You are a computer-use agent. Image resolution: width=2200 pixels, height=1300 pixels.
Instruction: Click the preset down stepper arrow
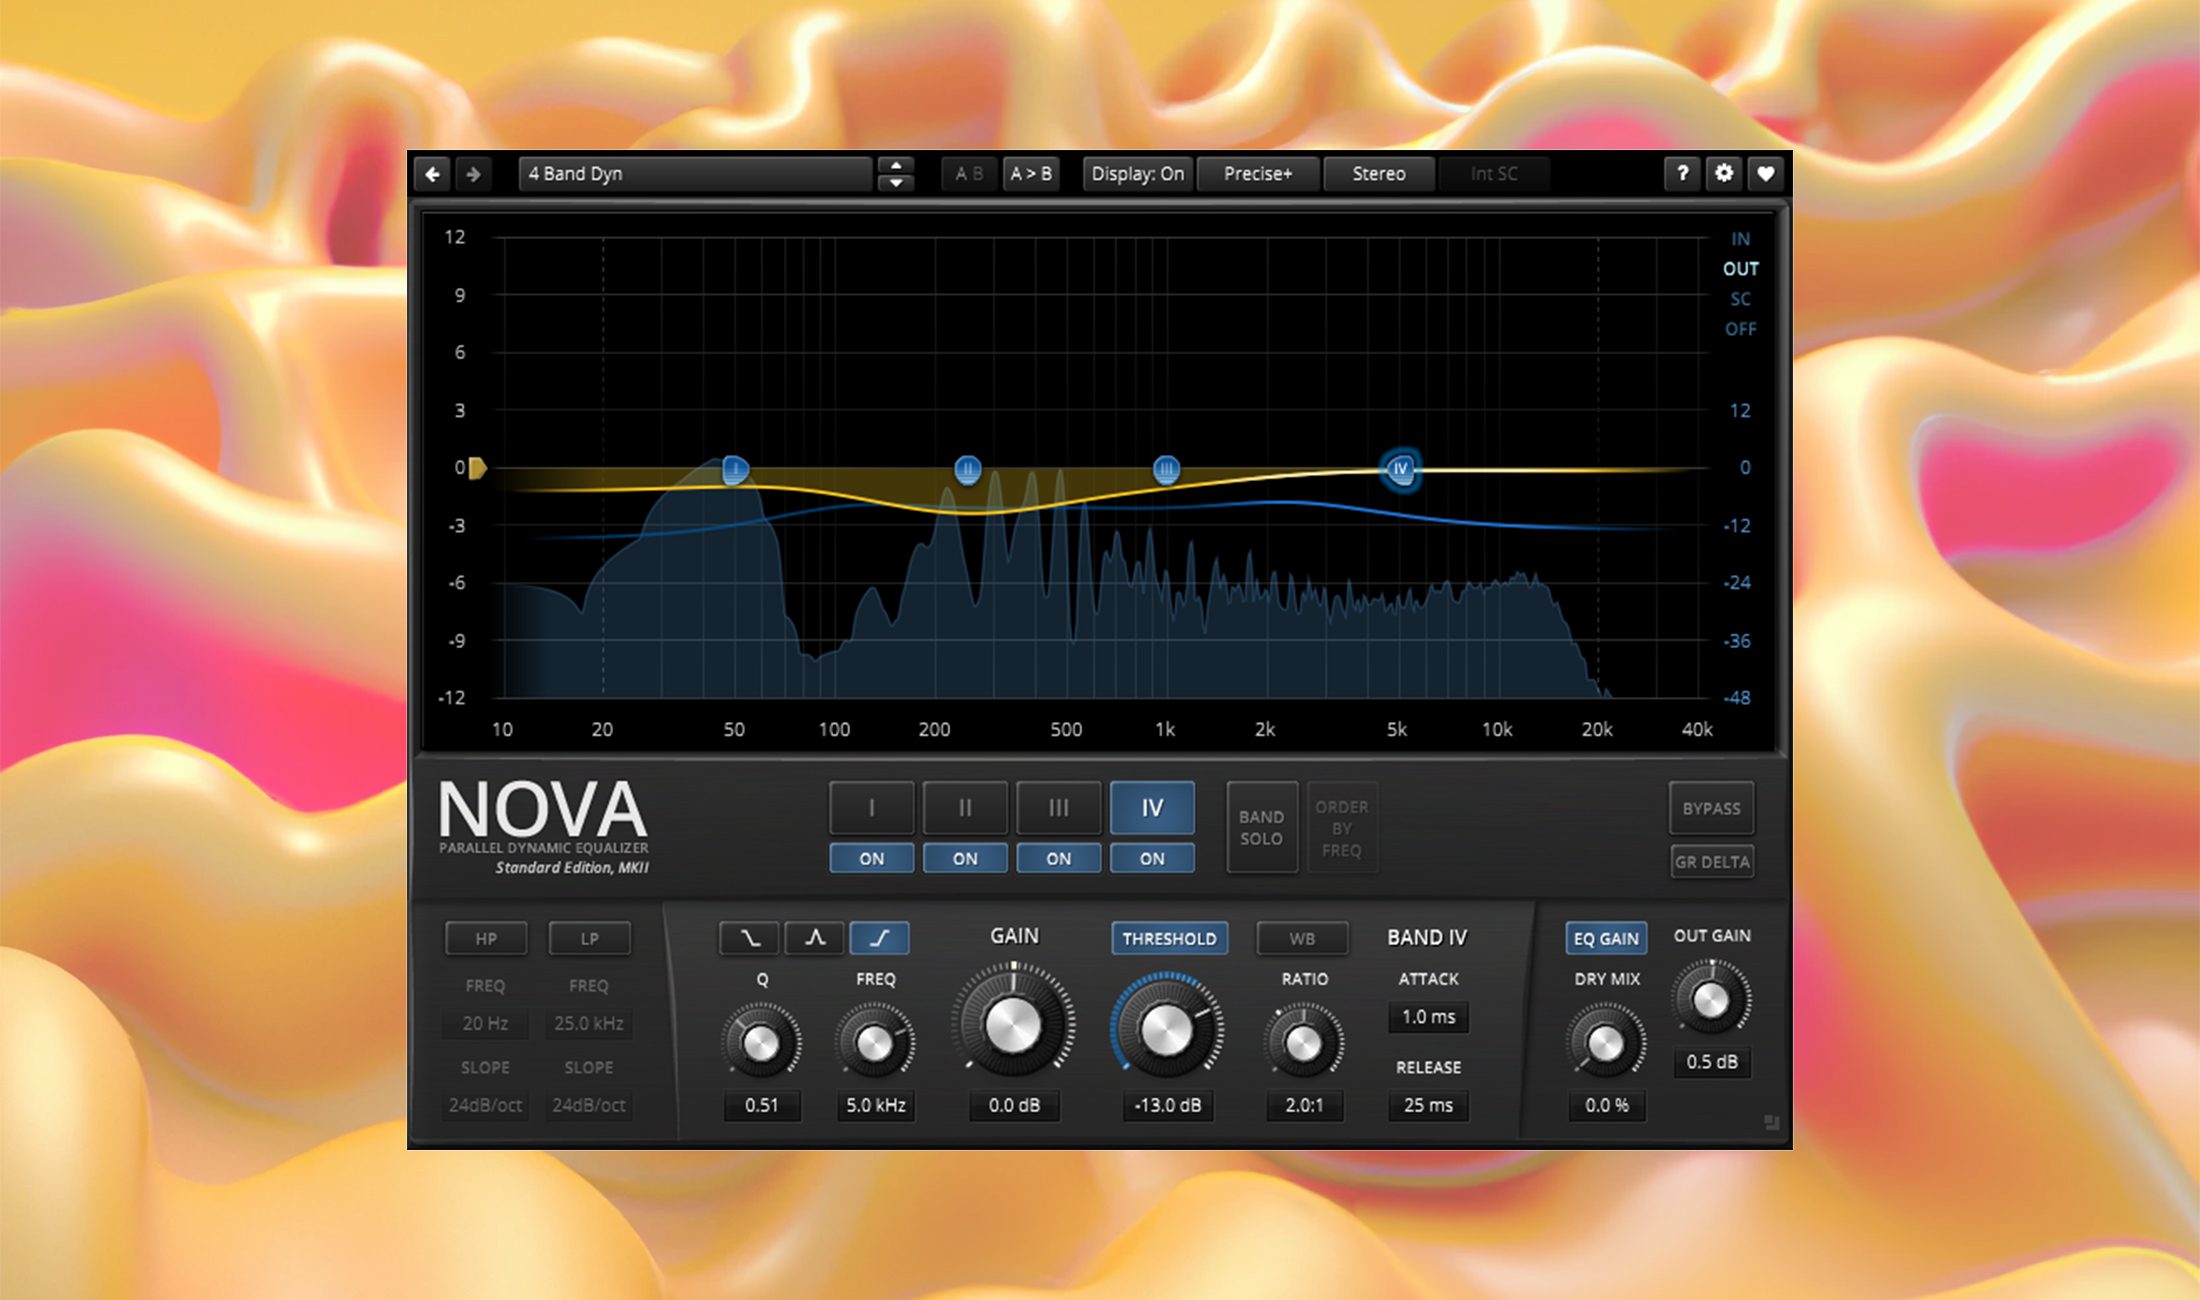click(896, 181)
